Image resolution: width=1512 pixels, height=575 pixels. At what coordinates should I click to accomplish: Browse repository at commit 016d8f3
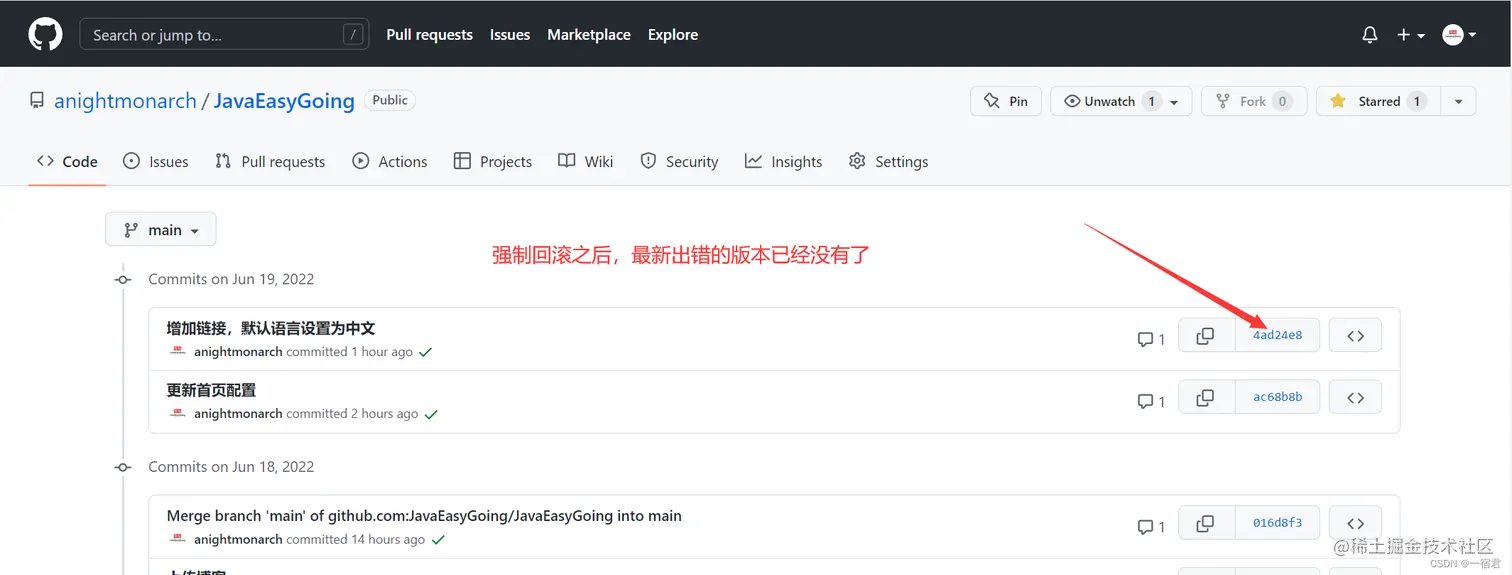click(x=1356, y=523)
